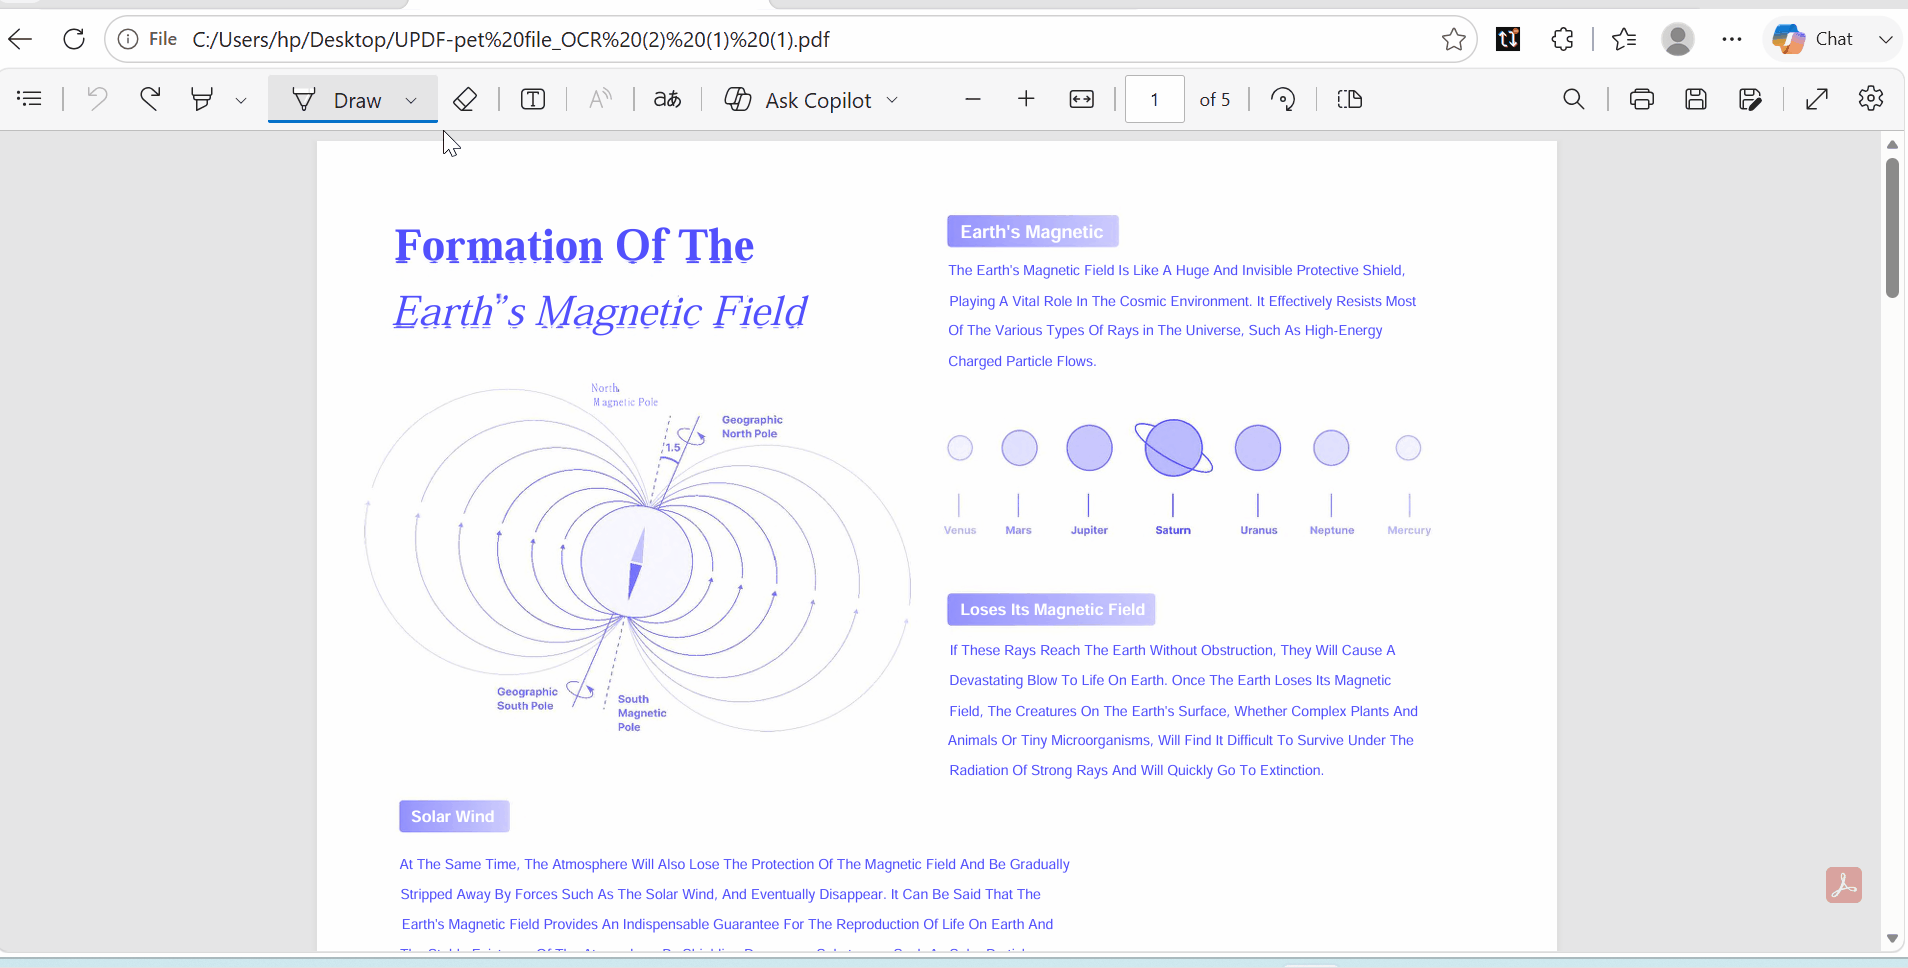Save the PDF file
1908x968 pixels.
pyautogui.click(x=1696, y=99)
